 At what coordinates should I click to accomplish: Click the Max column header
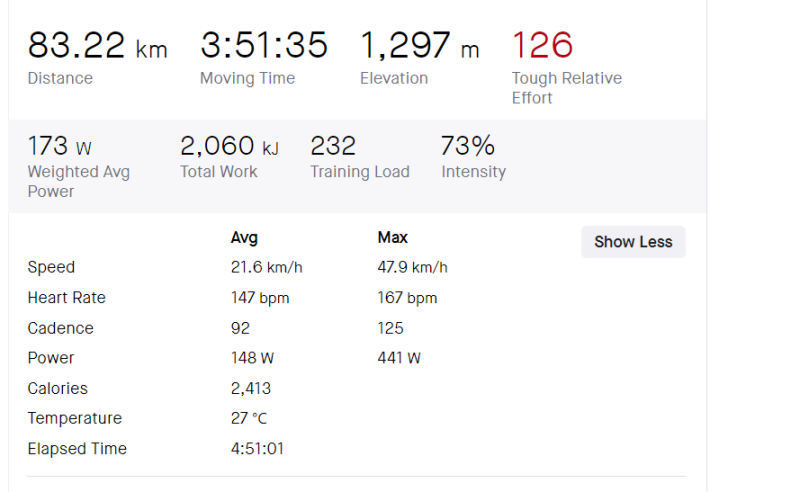pos(392,238)
